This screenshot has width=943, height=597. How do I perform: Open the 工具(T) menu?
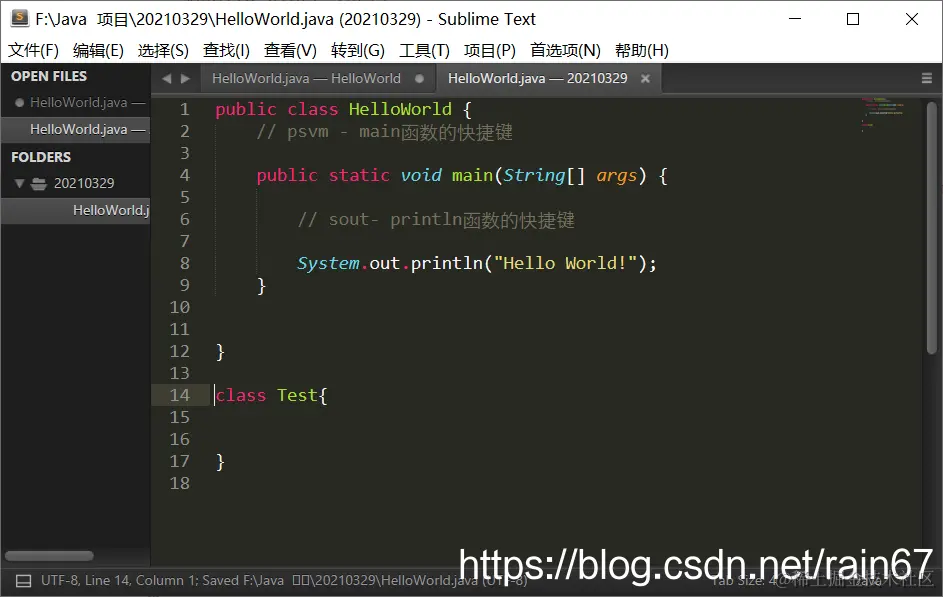424,51
